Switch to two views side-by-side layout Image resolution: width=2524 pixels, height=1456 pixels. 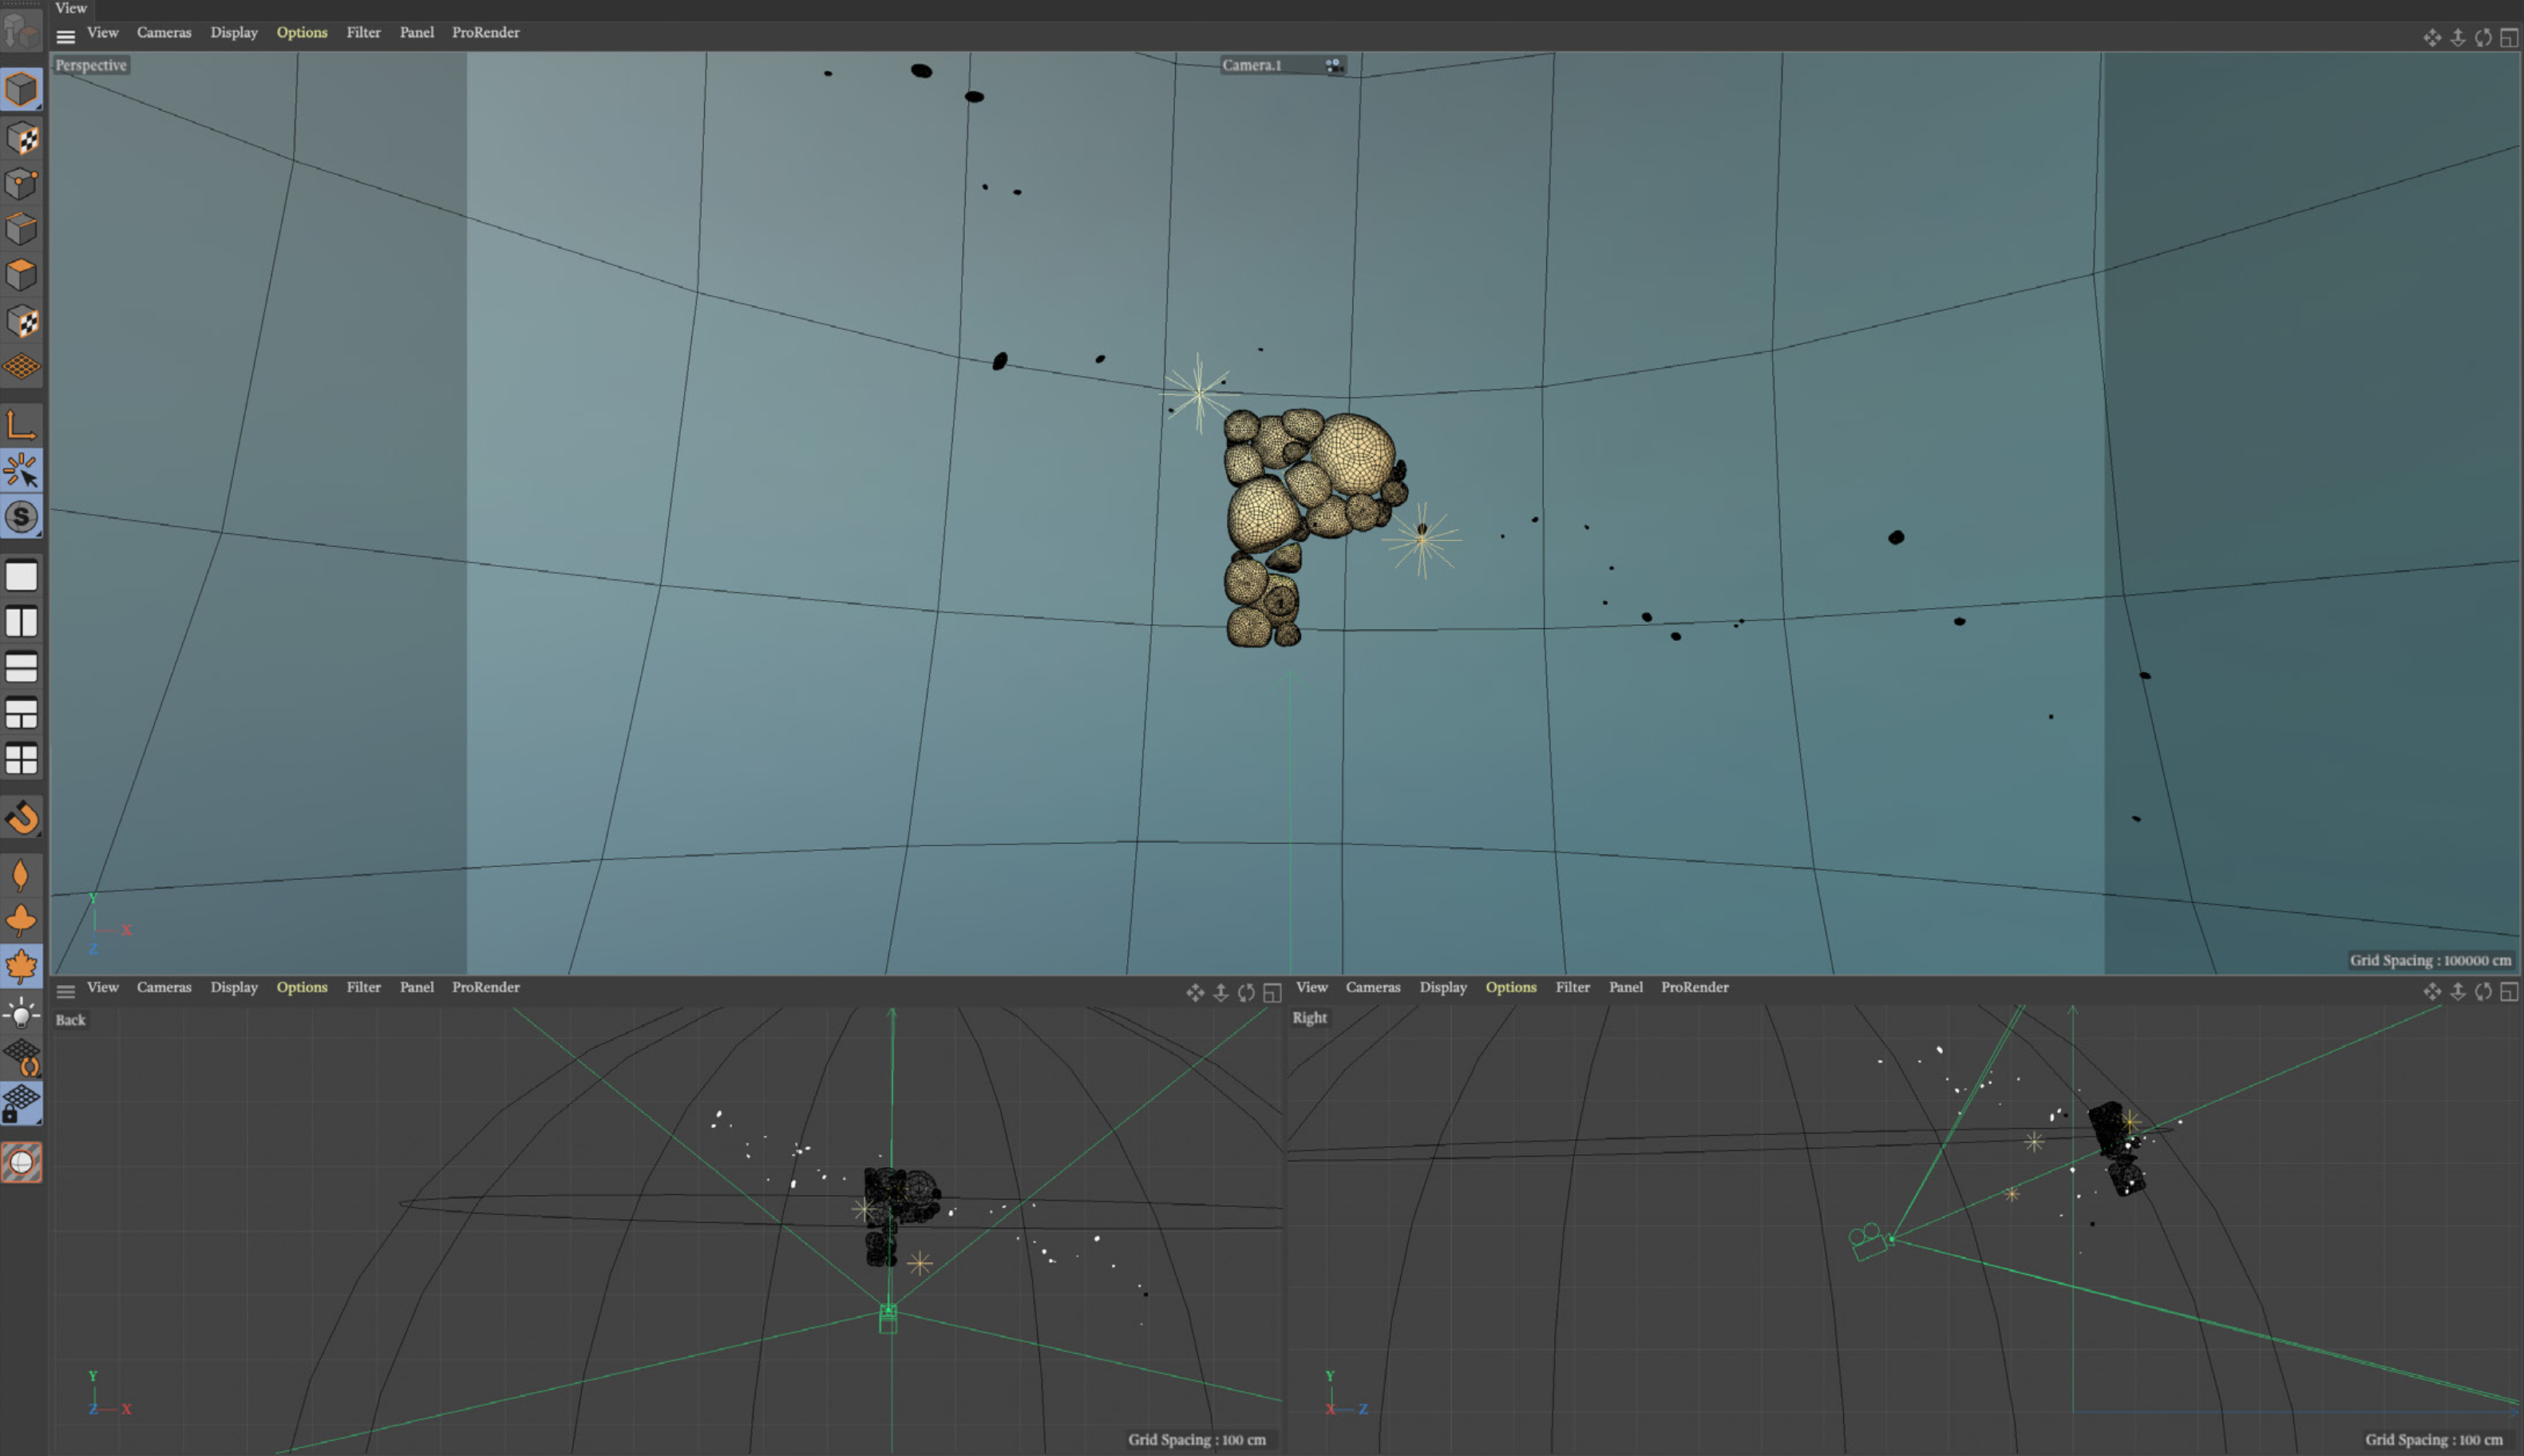(21, 622)
